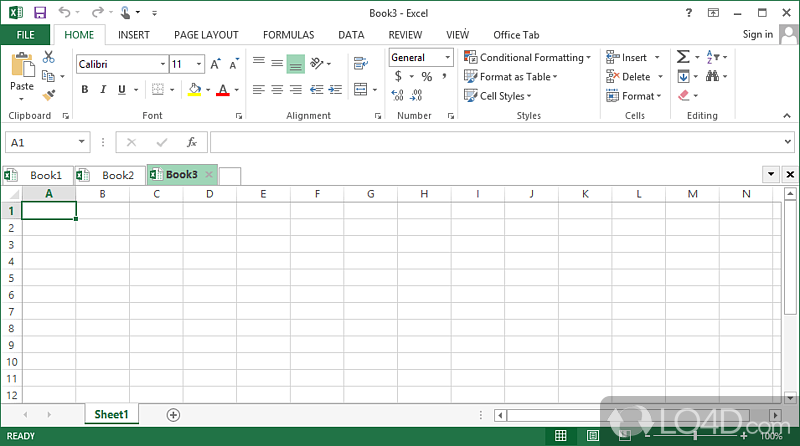The height and width of the screenshot is (446, 800).
Task: Click the Undo arrow icon
Action: pos(64,12)
